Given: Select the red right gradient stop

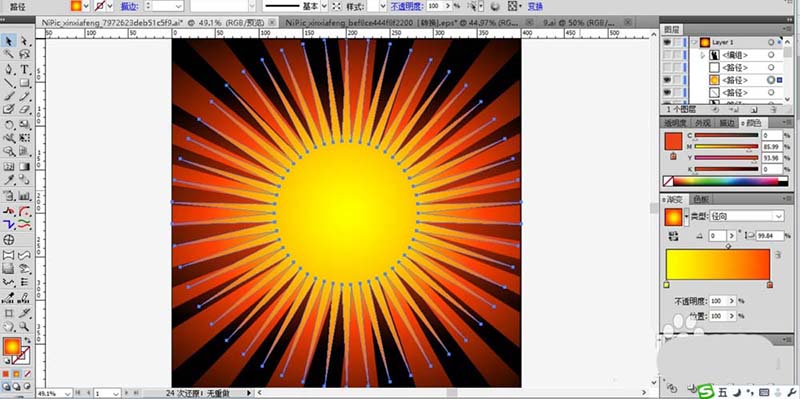Looking at the screenshot, I should 769,285.
